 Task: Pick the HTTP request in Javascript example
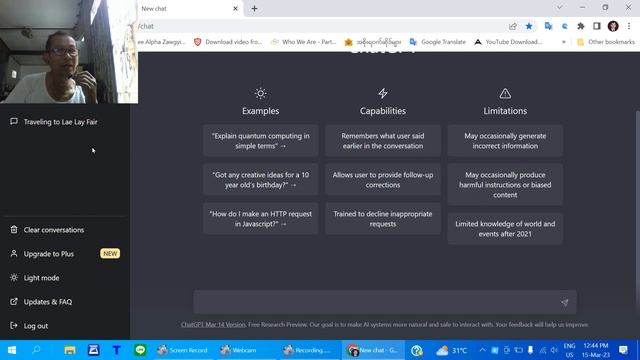[x=260, y=219]
